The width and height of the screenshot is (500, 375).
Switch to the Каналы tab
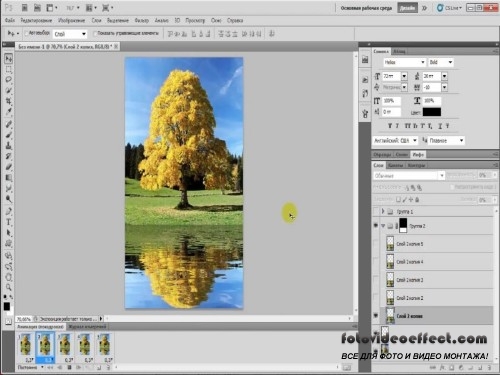[396, 165]
